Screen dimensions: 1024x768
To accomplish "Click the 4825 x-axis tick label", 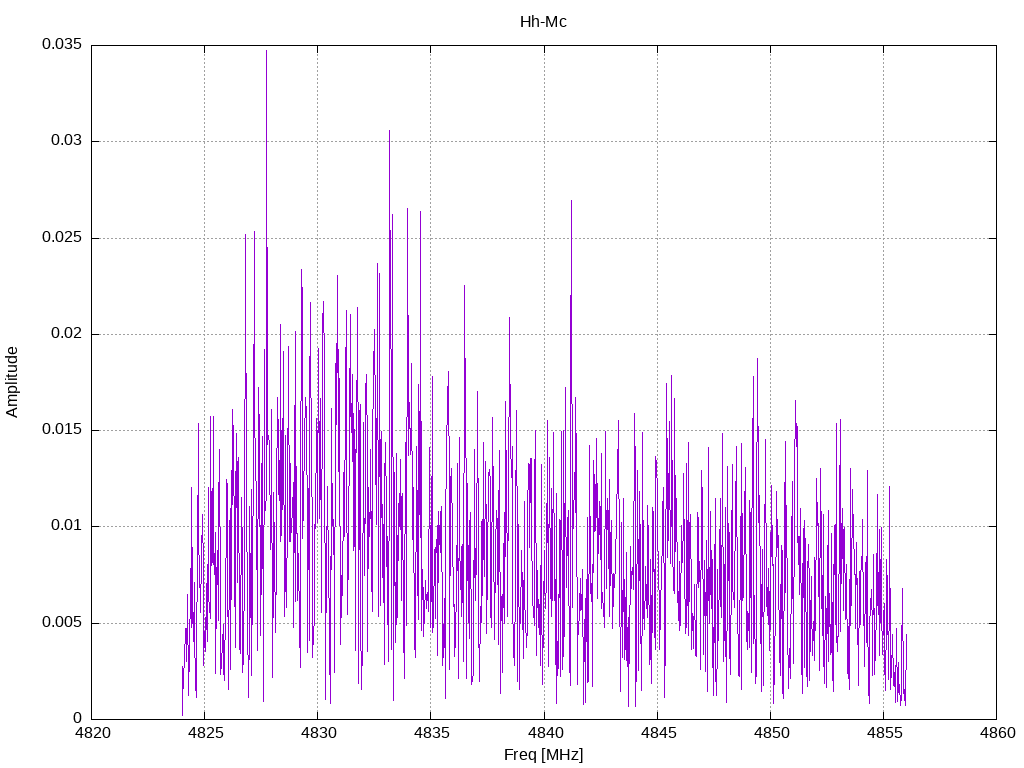I will tap(205, 733).
